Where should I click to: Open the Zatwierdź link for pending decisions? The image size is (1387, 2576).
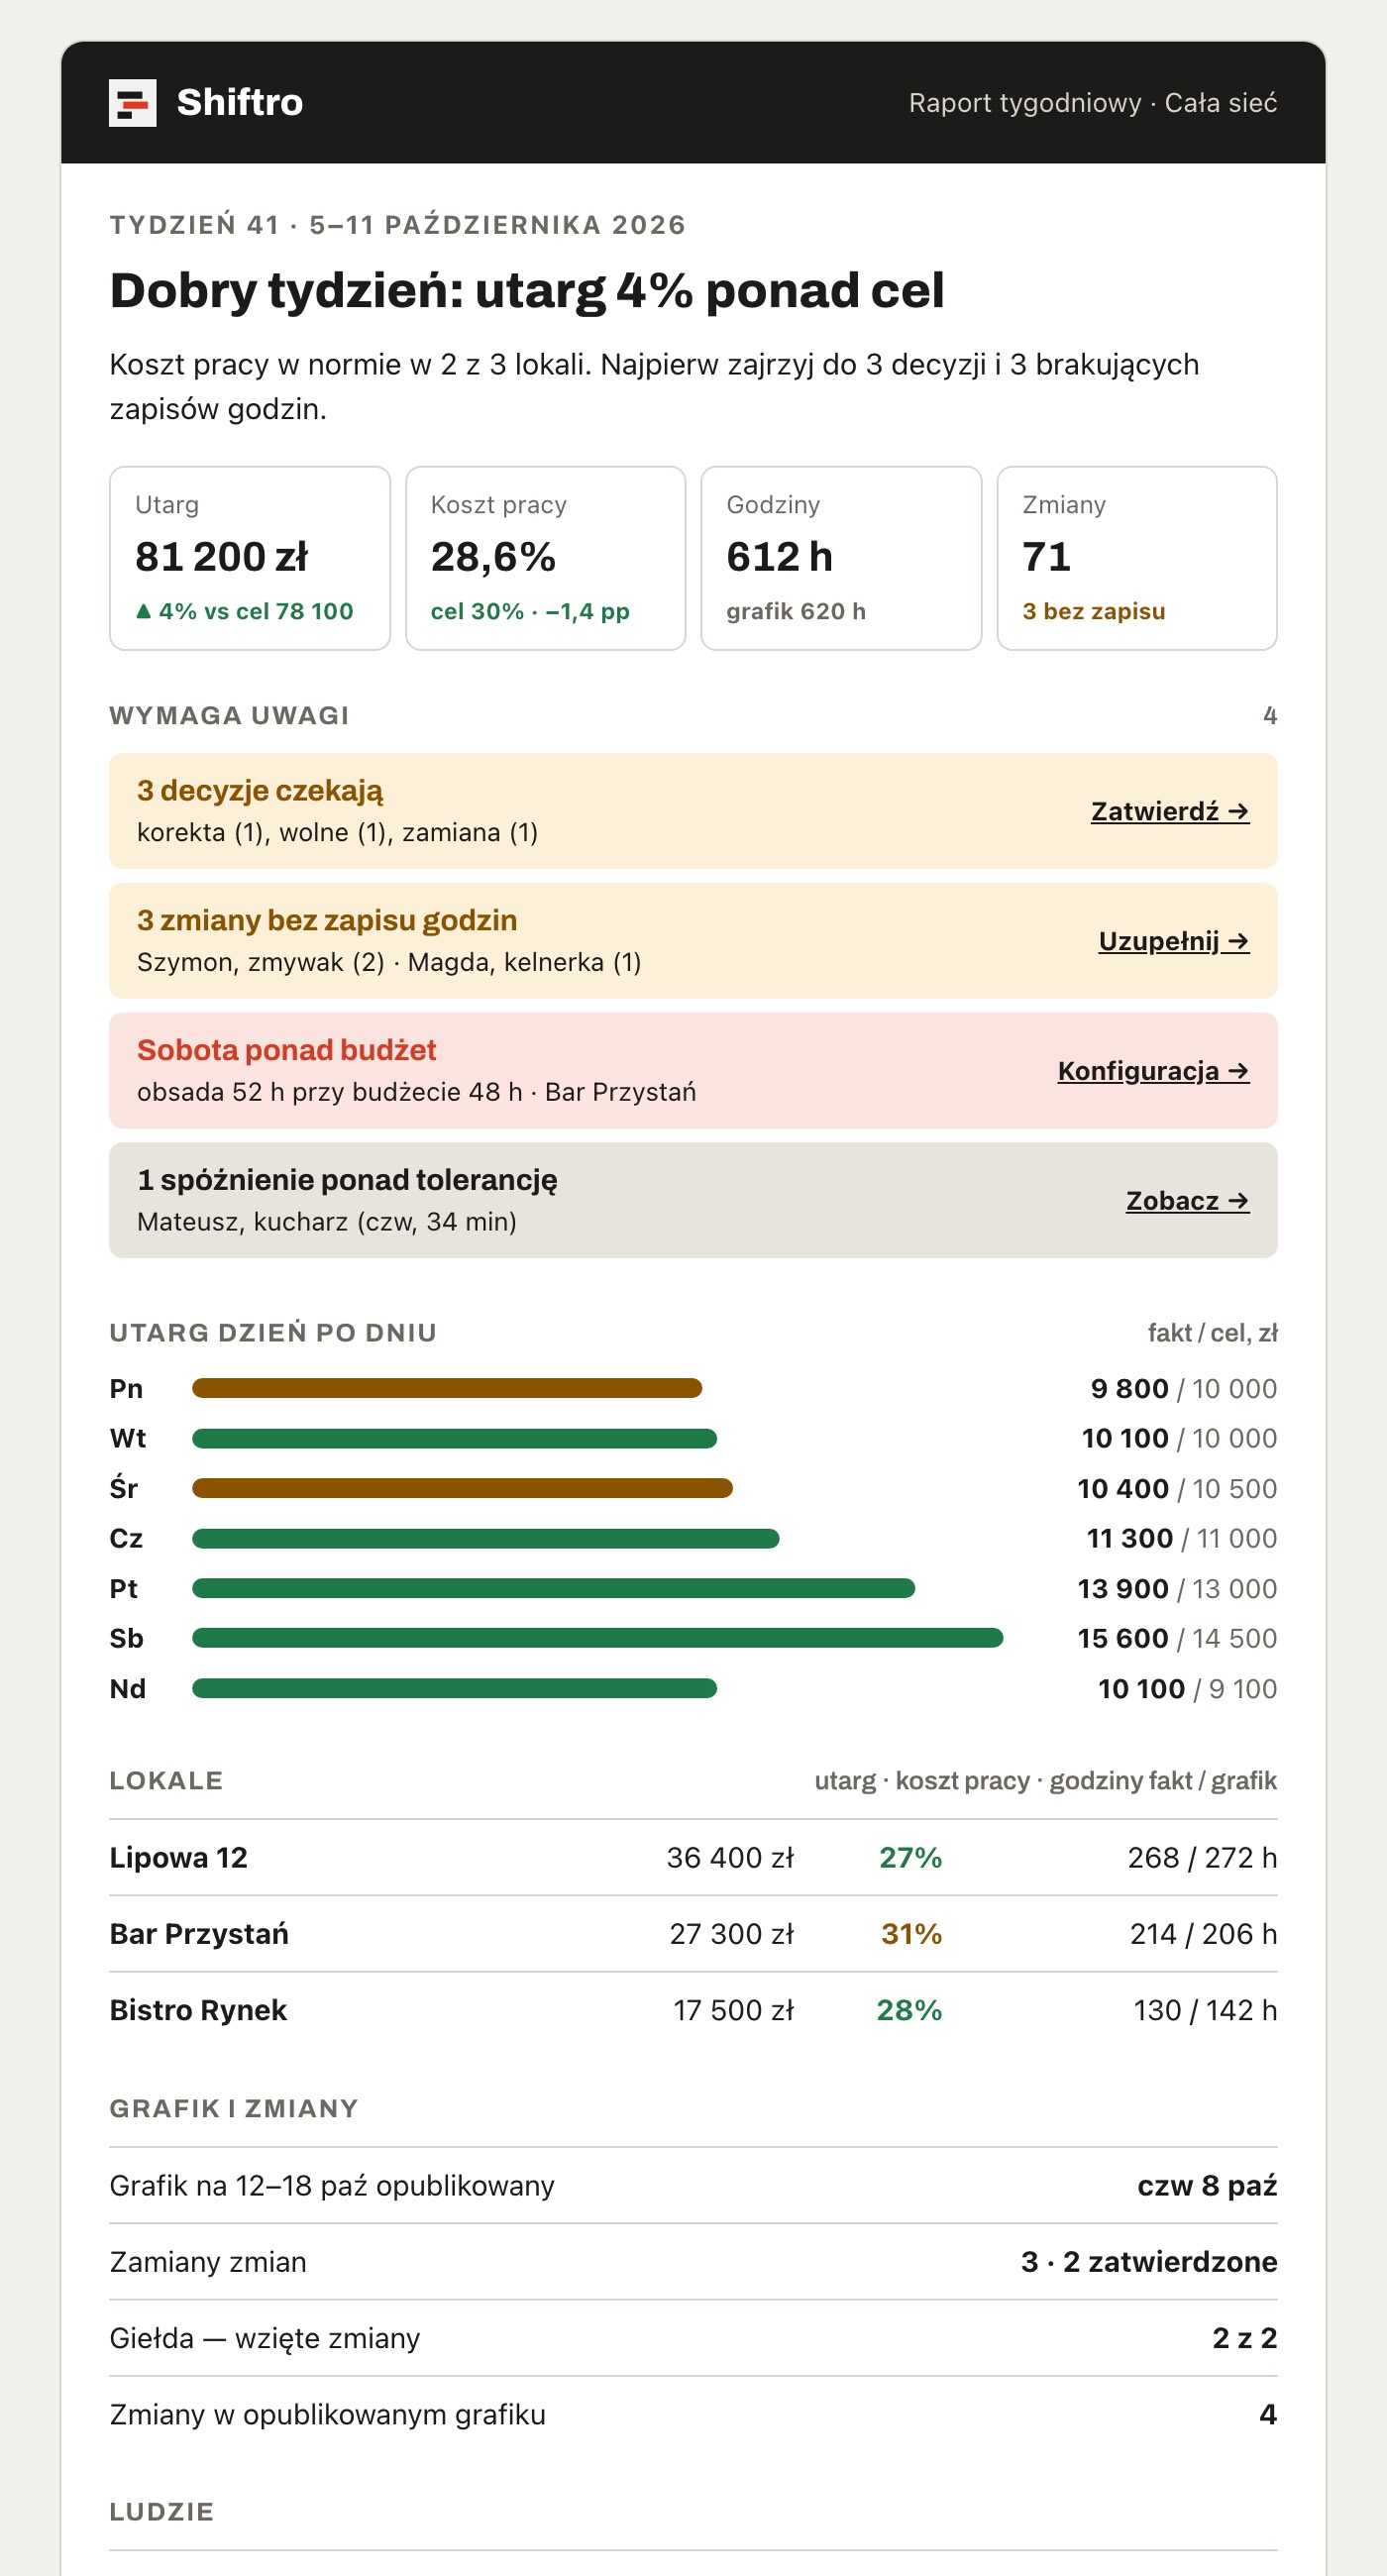tap(1170, 811)
